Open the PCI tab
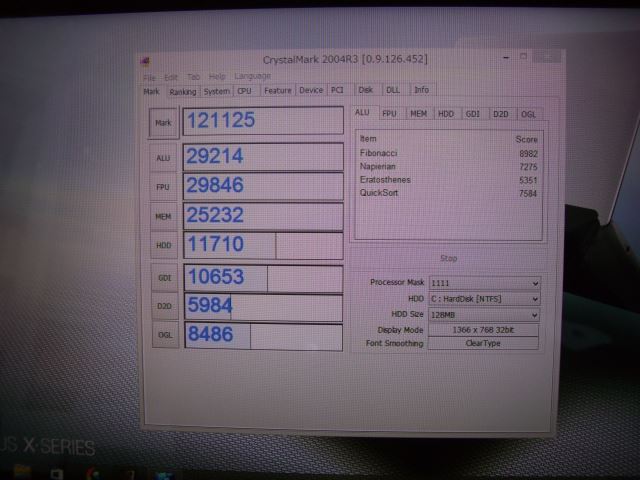 click(338, 90)
